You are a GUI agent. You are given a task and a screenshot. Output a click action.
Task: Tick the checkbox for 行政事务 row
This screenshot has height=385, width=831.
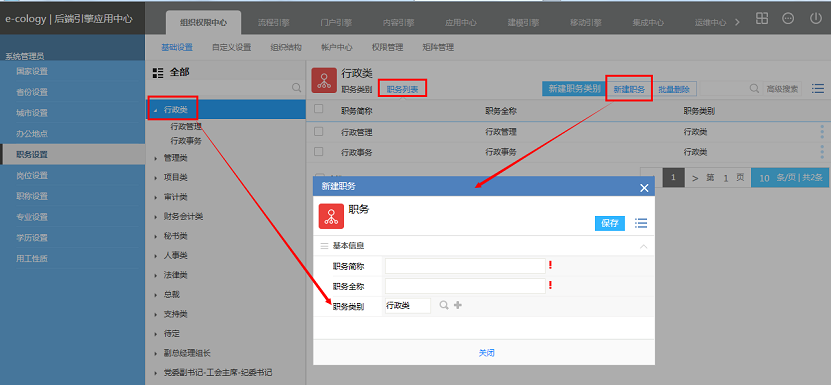(319, 152)
